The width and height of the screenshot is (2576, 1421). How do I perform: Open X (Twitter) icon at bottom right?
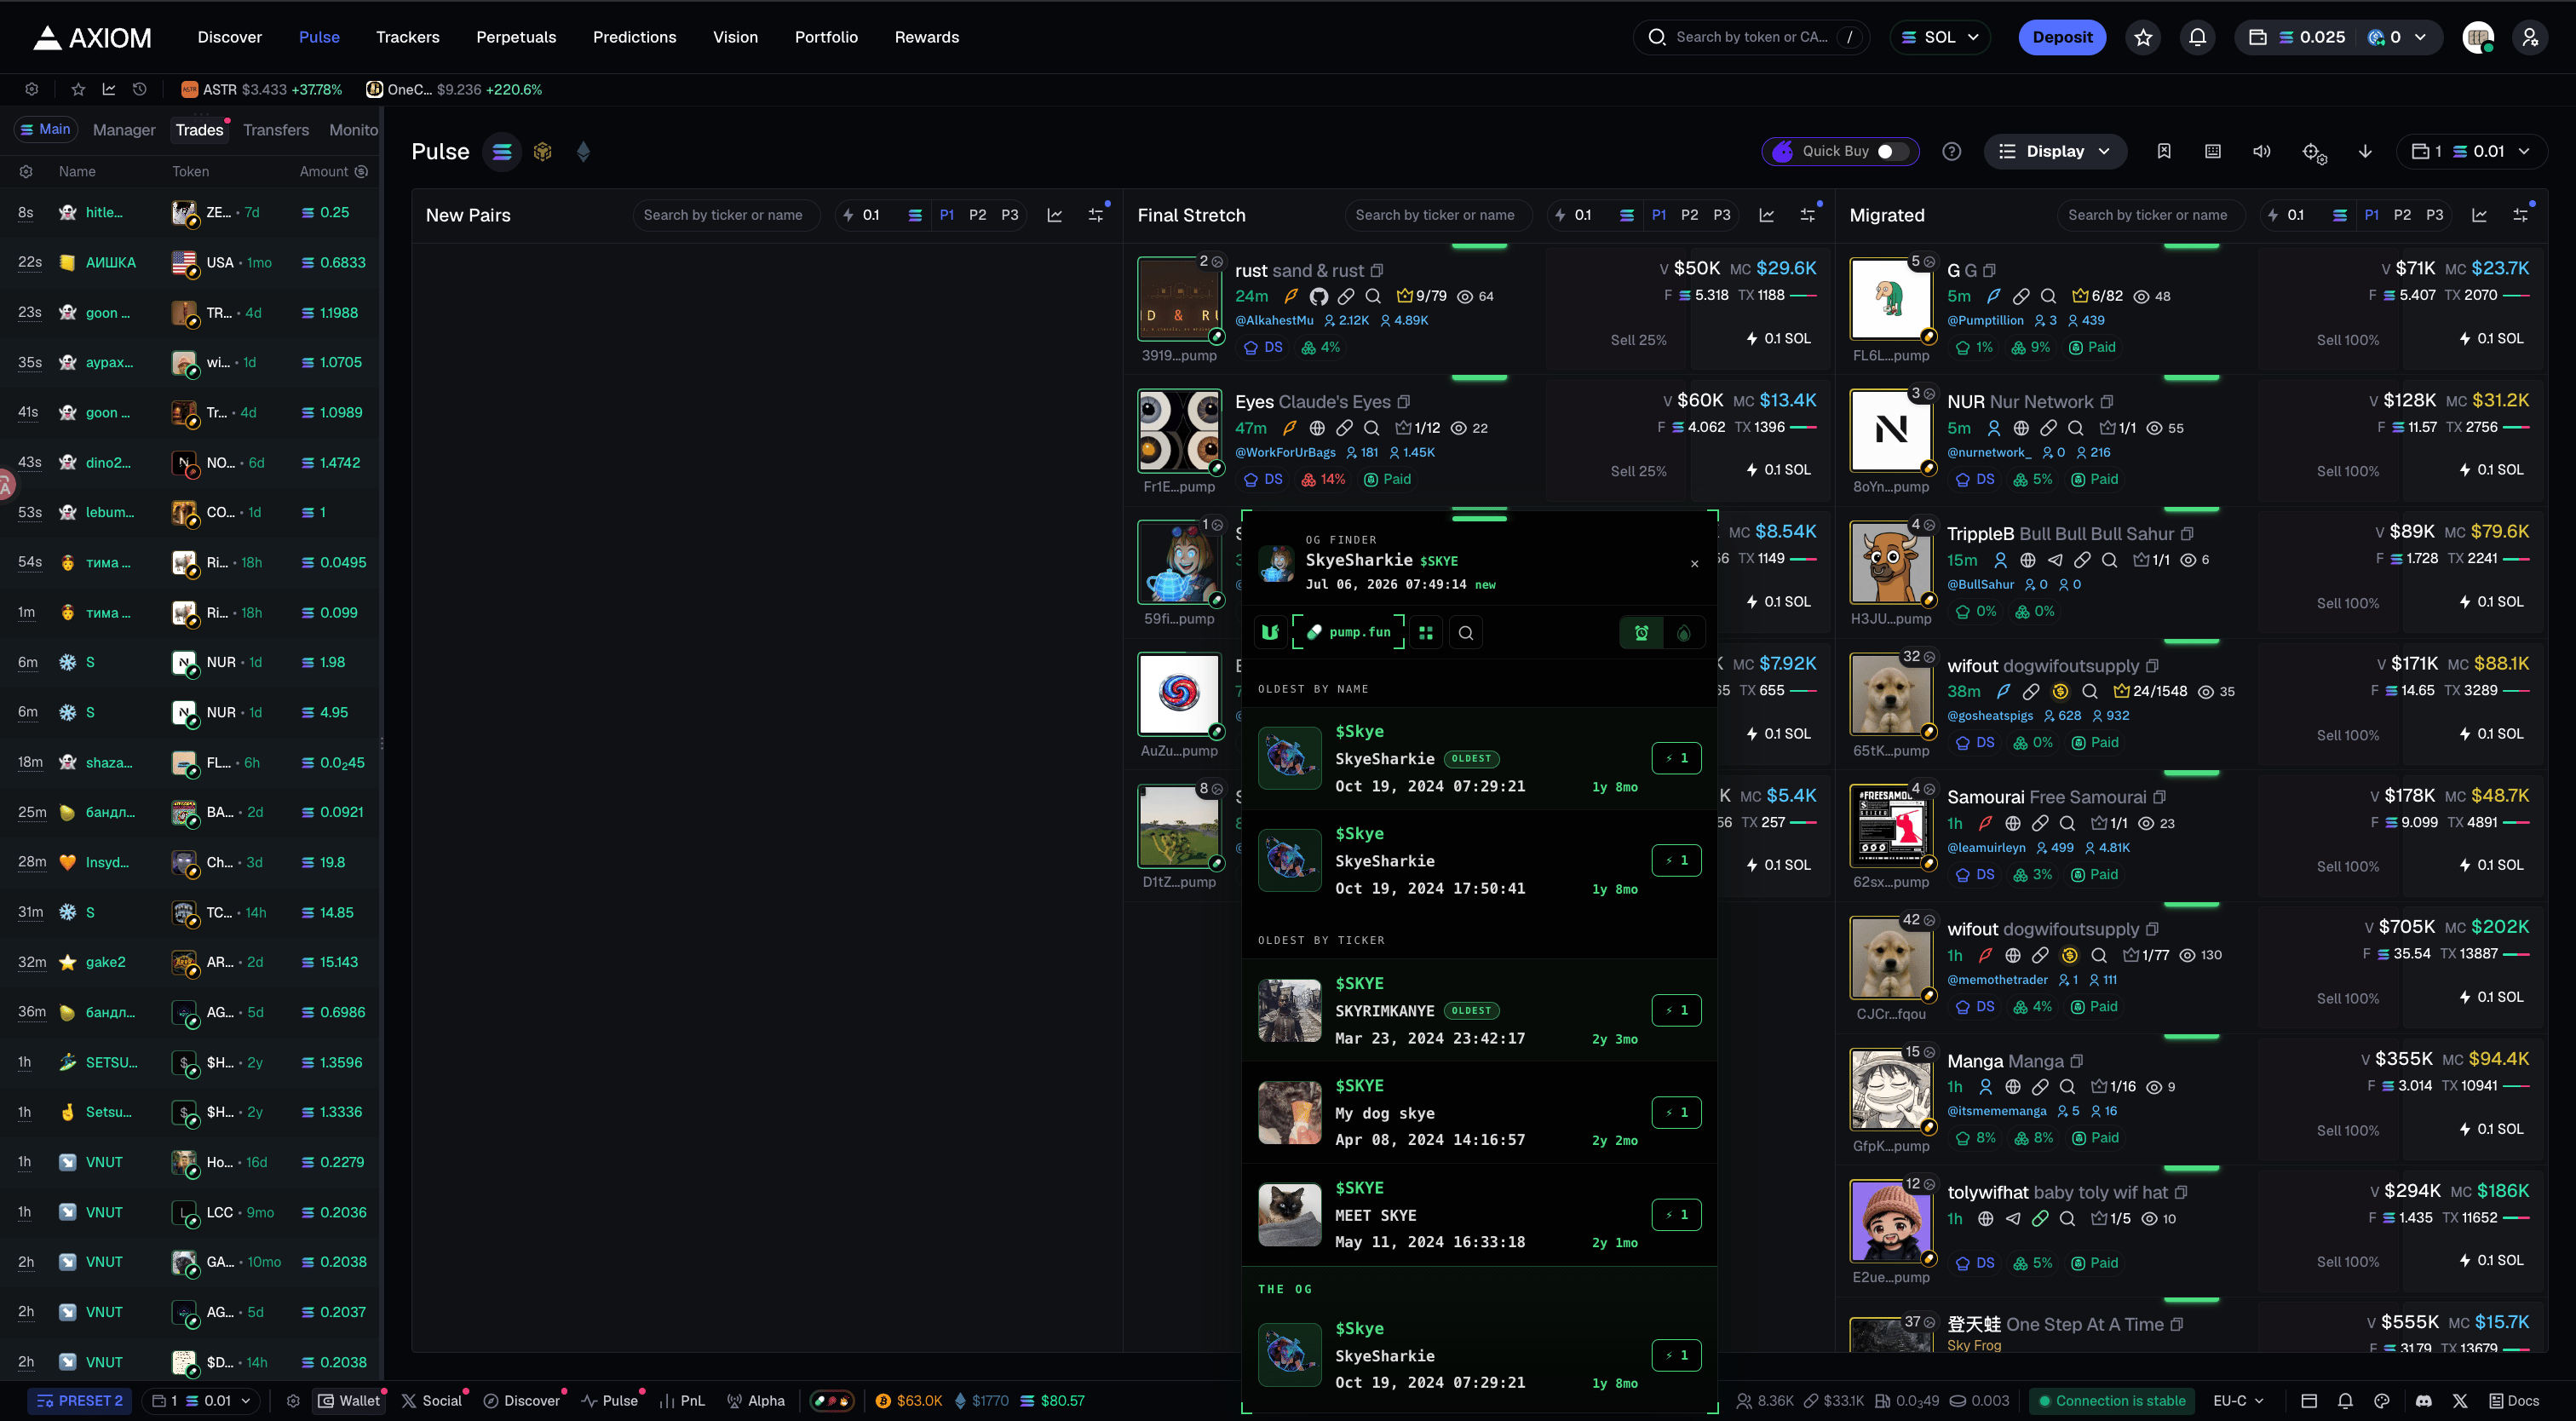[x=2460, y=1401]
